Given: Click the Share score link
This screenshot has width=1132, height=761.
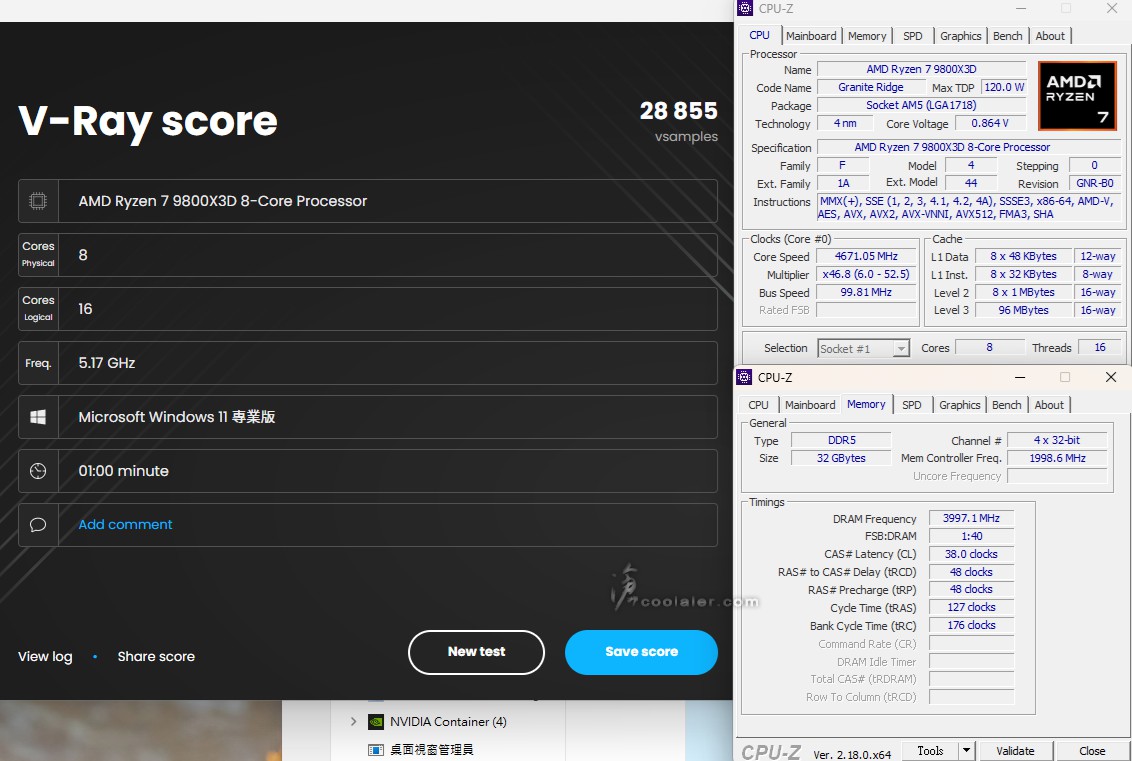Looking at the screenshot, I should coord(156,657).
